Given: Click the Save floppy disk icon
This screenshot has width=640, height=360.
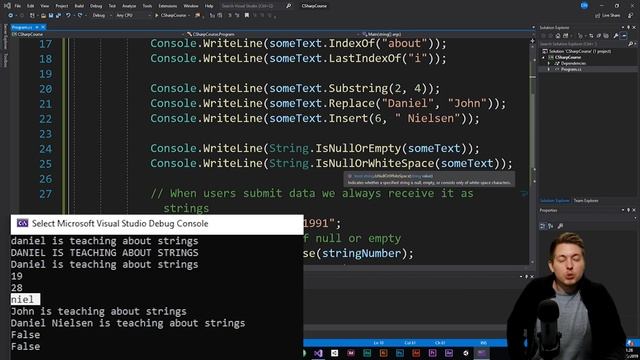Looking at the screenshot, I should point(51,16).
